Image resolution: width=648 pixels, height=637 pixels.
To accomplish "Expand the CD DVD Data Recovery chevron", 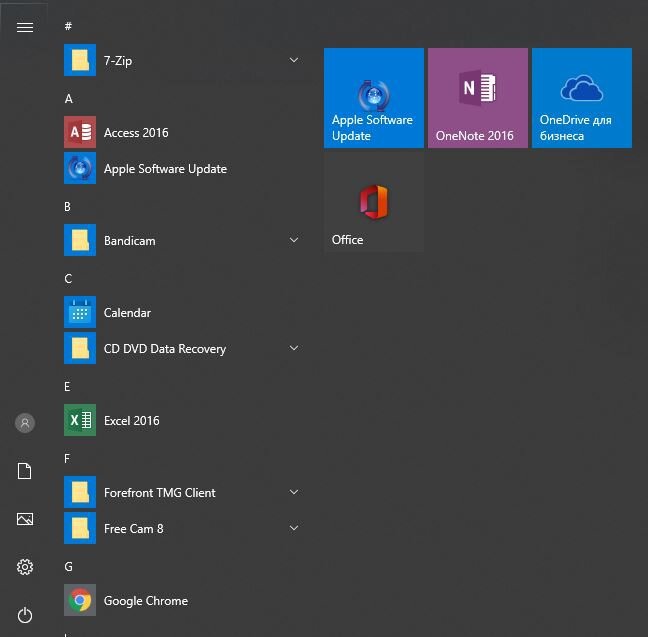I will 294,348.
